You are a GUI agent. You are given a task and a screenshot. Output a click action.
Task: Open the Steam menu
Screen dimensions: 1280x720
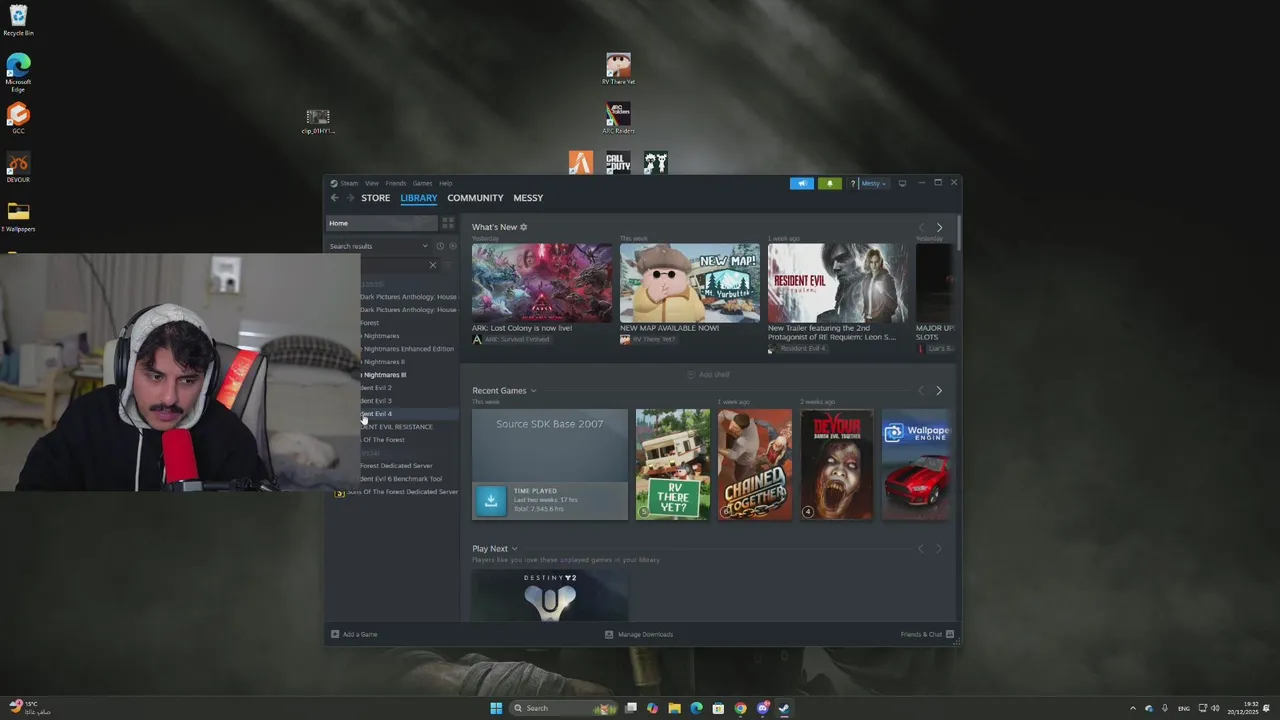pyautogui.click(x=349, y=183)
